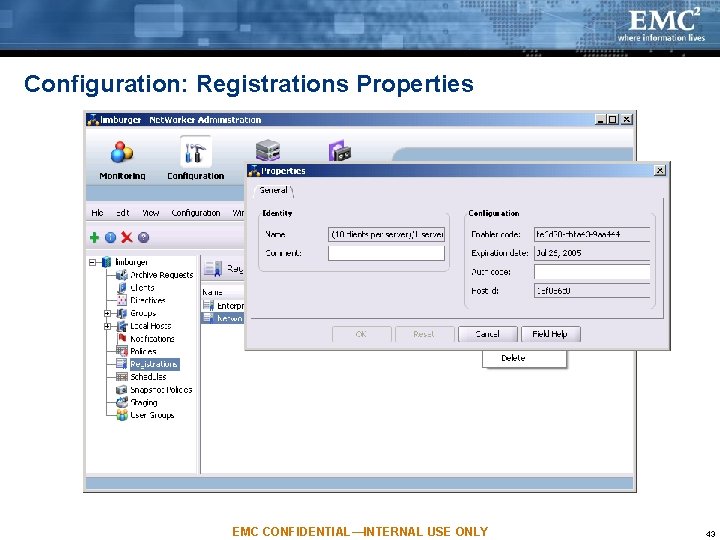Select the highlighted Network row in list
The height and width of the screenshot is (540, 720).
click(x=222, y=318)
